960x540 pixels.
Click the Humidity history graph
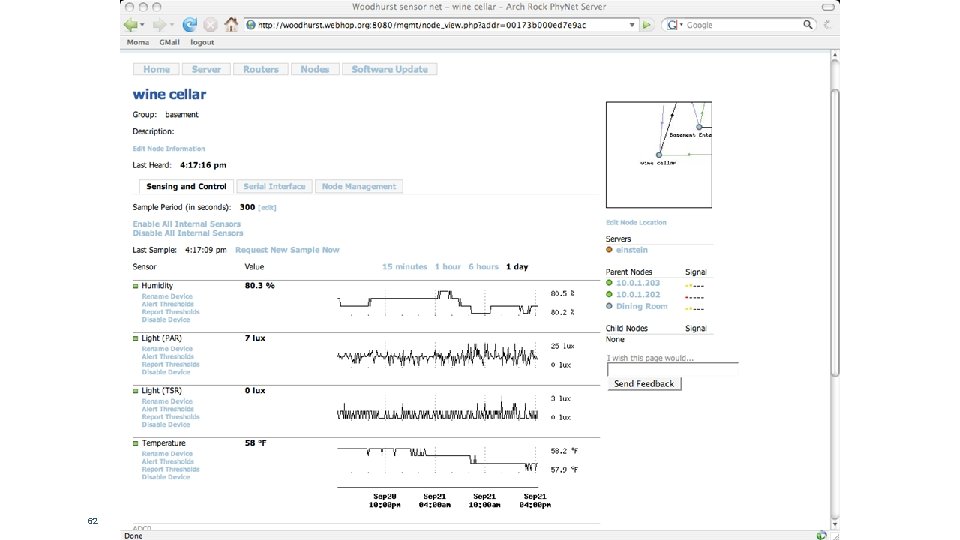[x=437, y=303]
